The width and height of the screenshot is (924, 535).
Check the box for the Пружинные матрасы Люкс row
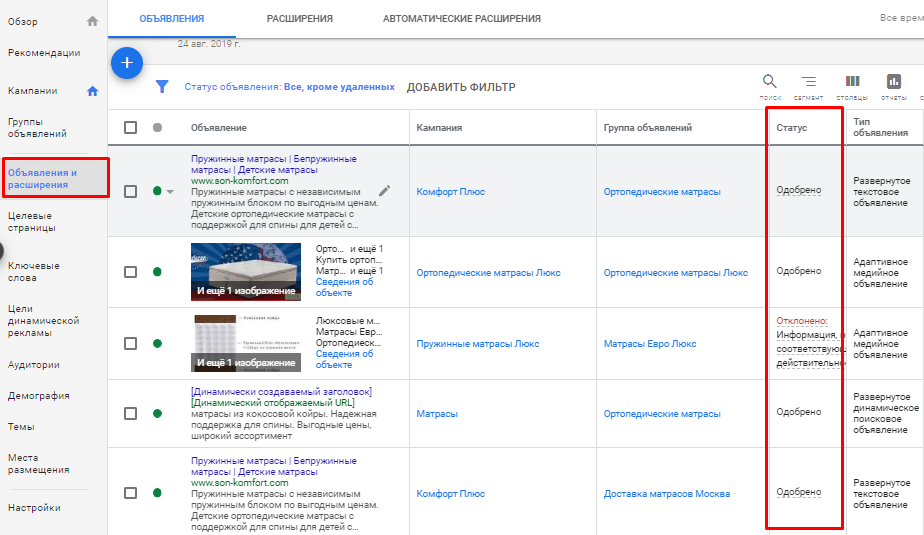[x=130, y=343]
